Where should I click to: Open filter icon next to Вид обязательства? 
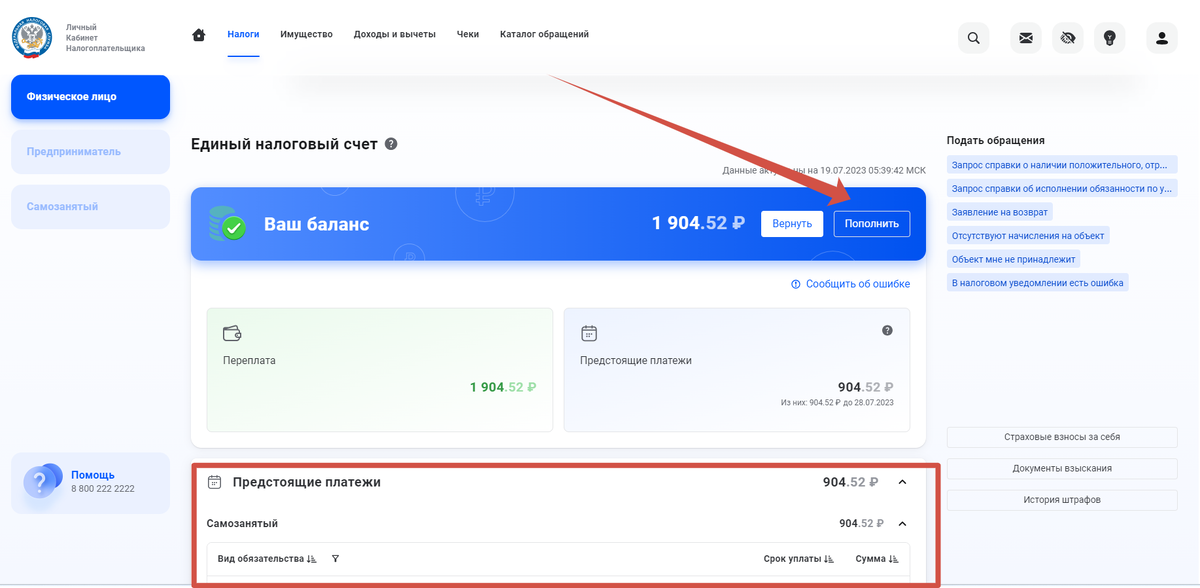335,559
